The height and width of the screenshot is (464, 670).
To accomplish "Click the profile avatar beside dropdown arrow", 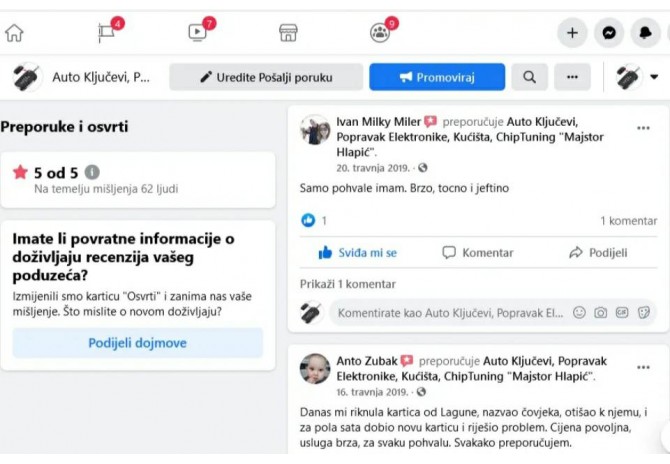I will click(629, 77).
